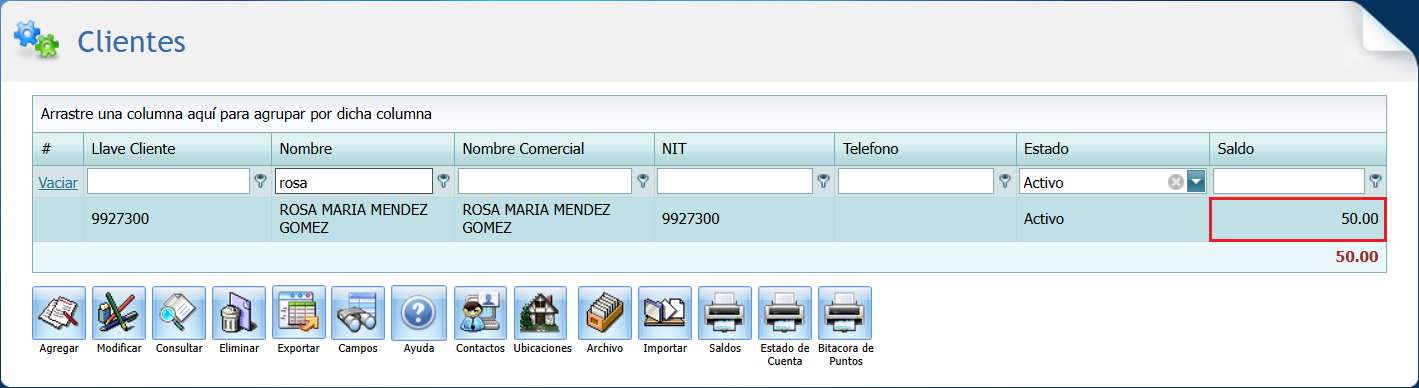The width and height of the screenshot is (1419, 388).
Task: Click the Eliminar trash icon
Action: 239,313
